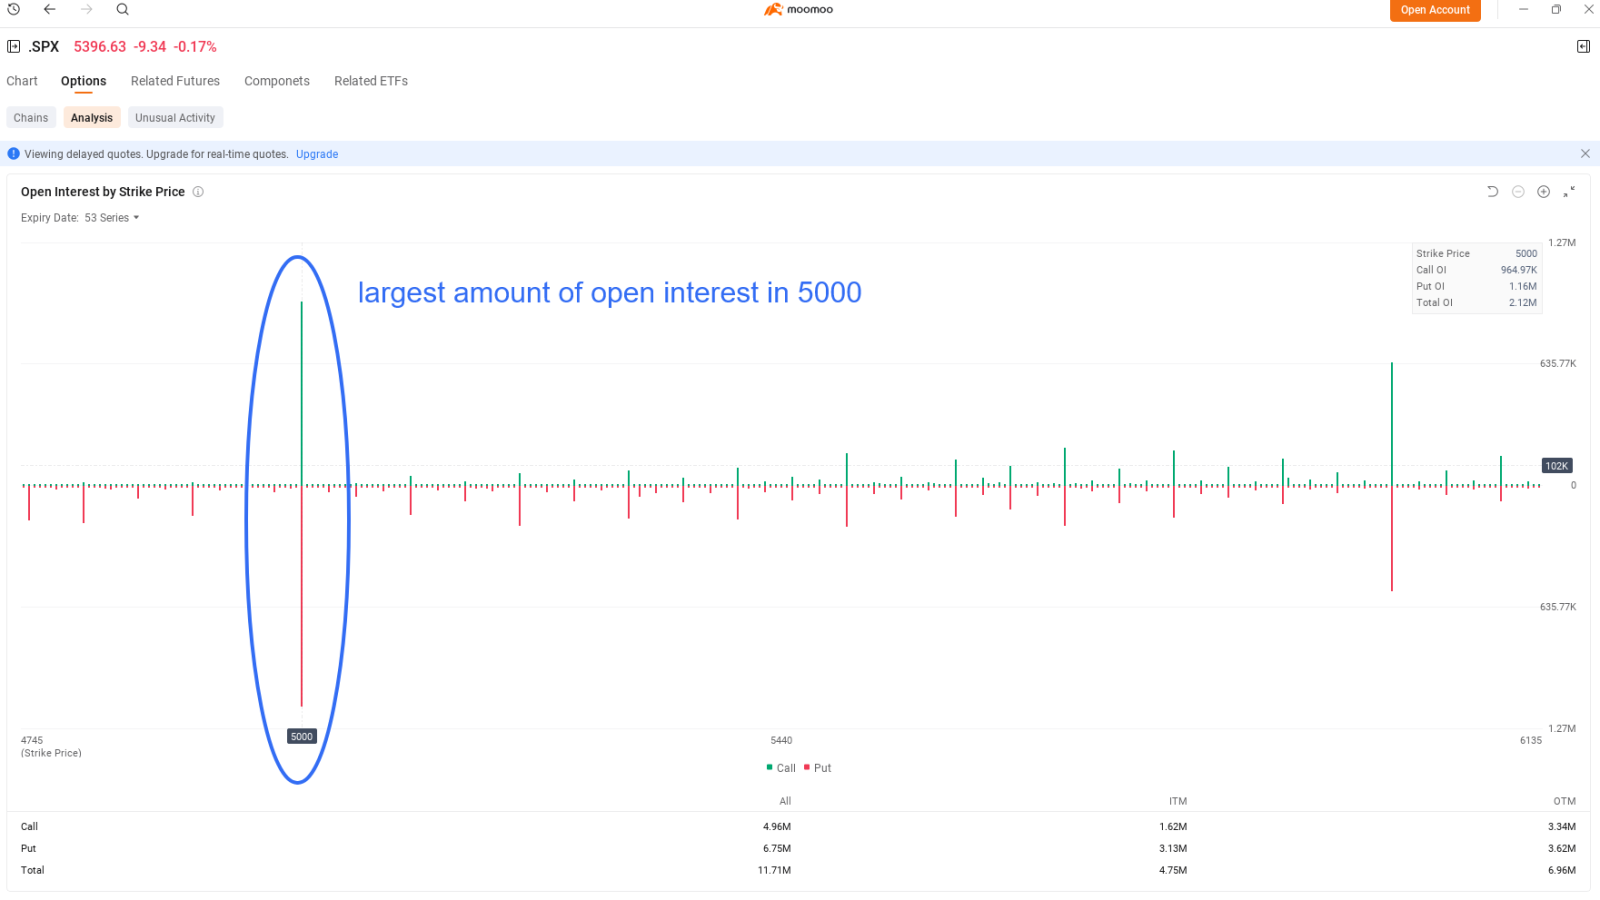Restore the moomoo window size
Viewport: 1600px width, 900px height.
(1556, 9)
